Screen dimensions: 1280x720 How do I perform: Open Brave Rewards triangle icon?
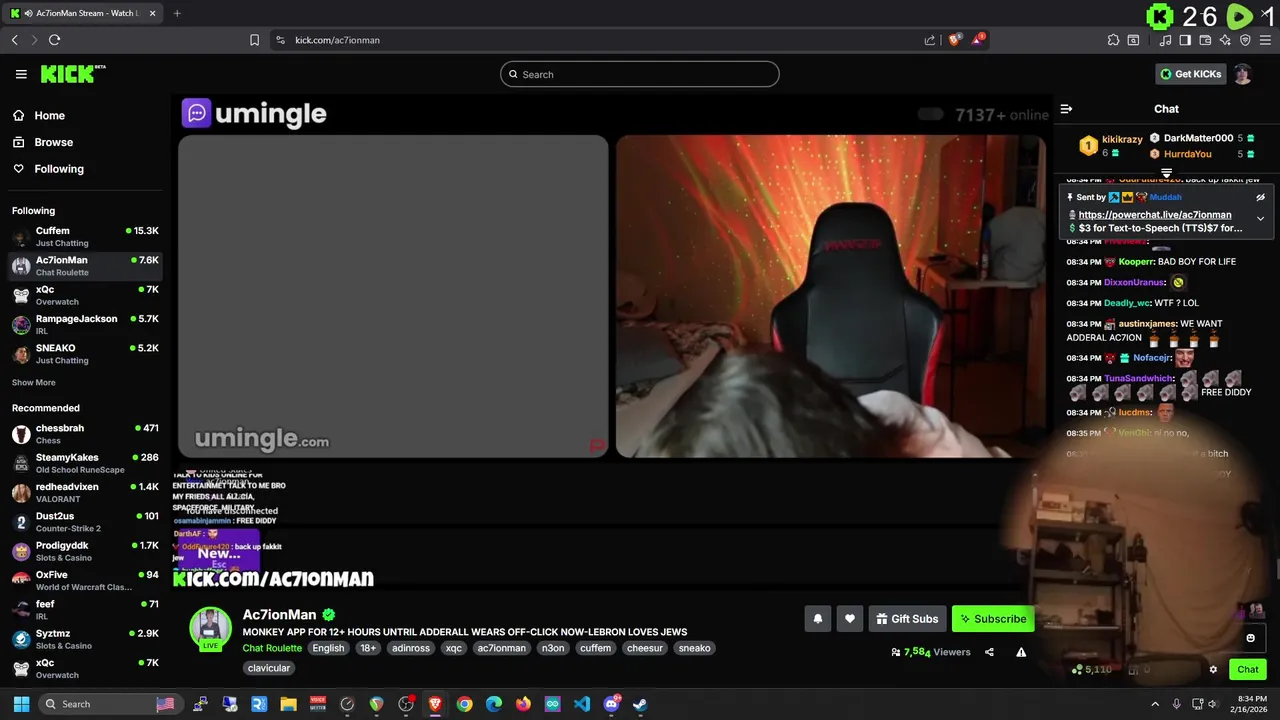pos(979,40)
